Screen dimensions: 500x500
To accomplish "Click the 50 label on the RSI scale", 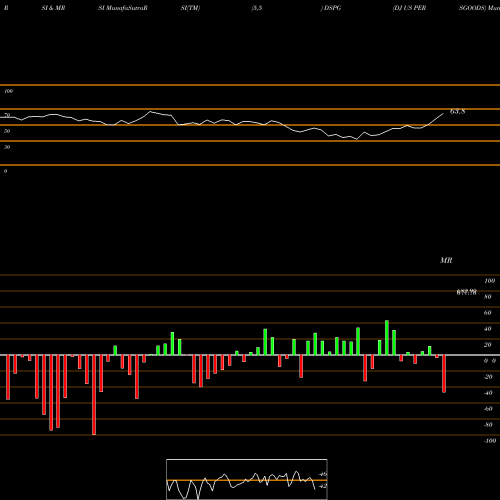I will pyautogui.click(x=7, y=131).
